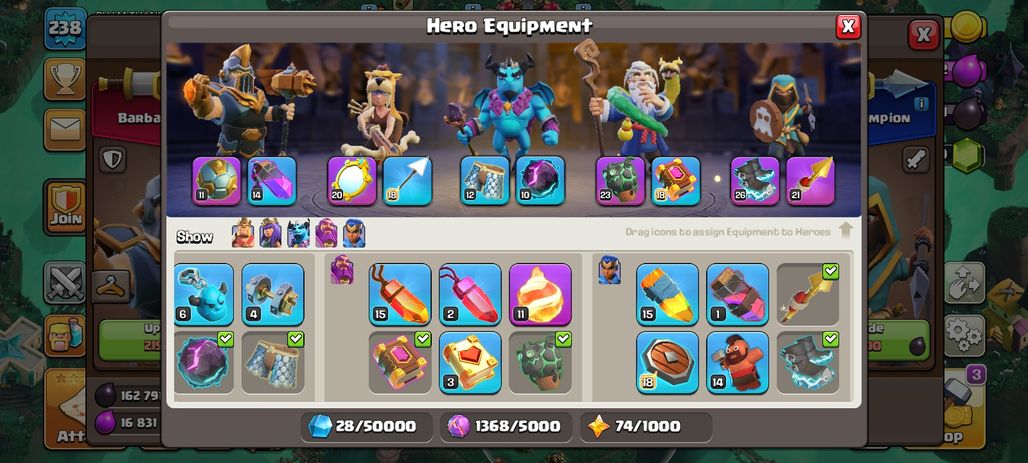Filter equipment by Barbarian King
1028x463 pixels.
click(243, 233)
